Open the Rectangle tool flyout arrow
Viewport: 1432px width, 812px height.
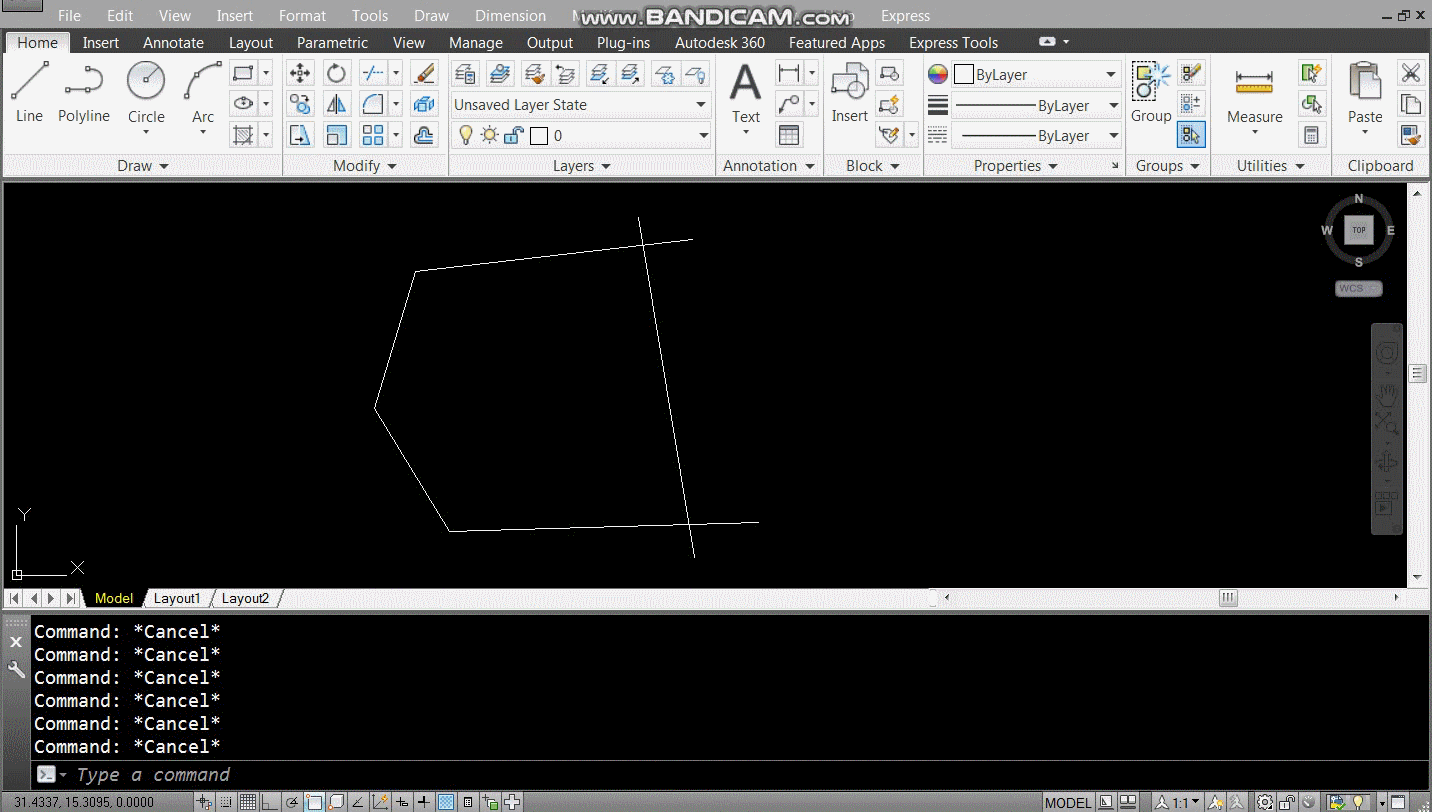click(266, 73)
